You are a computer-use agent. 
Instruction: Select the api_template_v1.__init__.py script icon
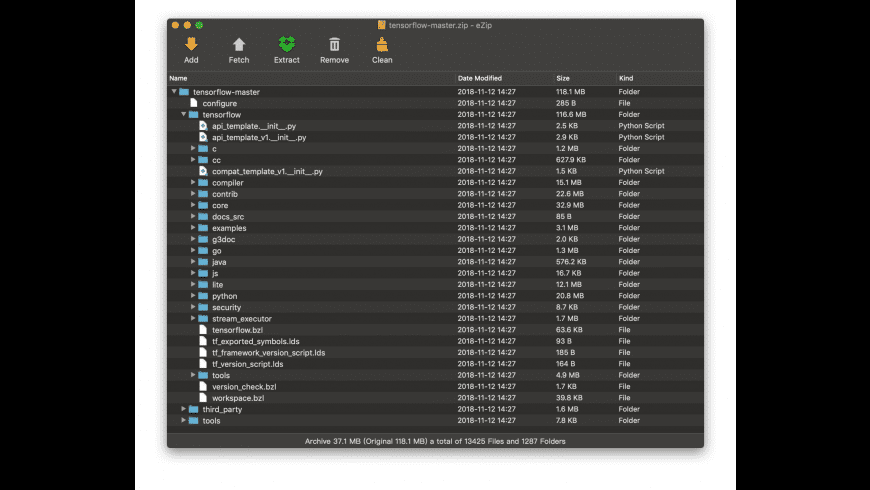pos(203,137)
